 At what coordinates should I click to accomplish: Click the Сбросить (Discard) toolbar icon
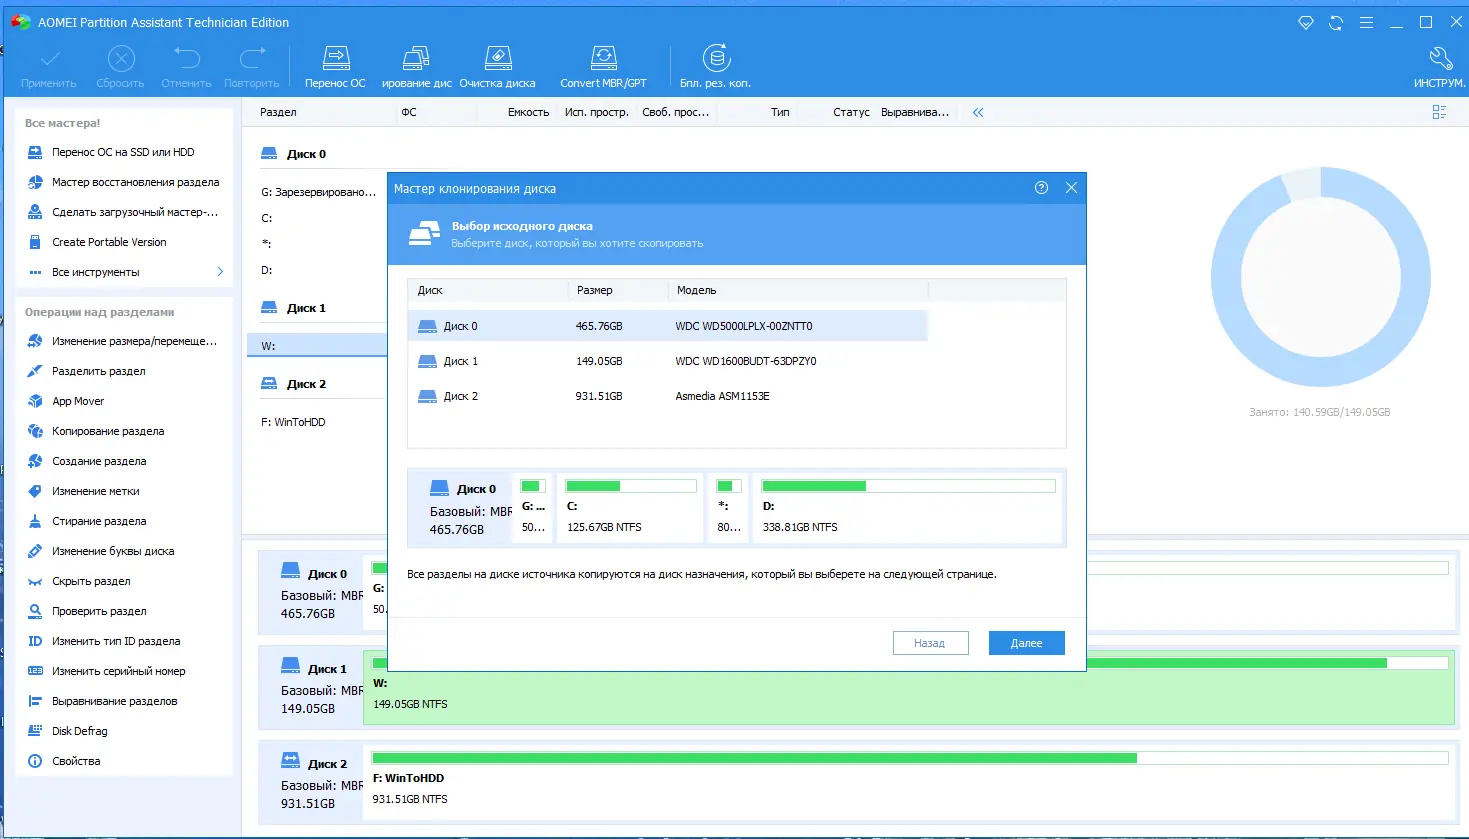click(x=121, y=58)
